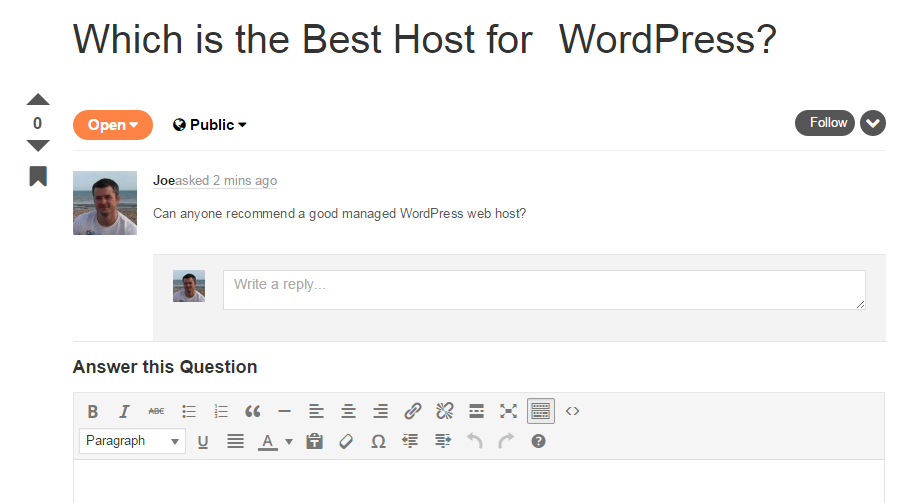Open the text color picker arrow
This screenshot has width=917, height=503.
click(x=289, y=442)
